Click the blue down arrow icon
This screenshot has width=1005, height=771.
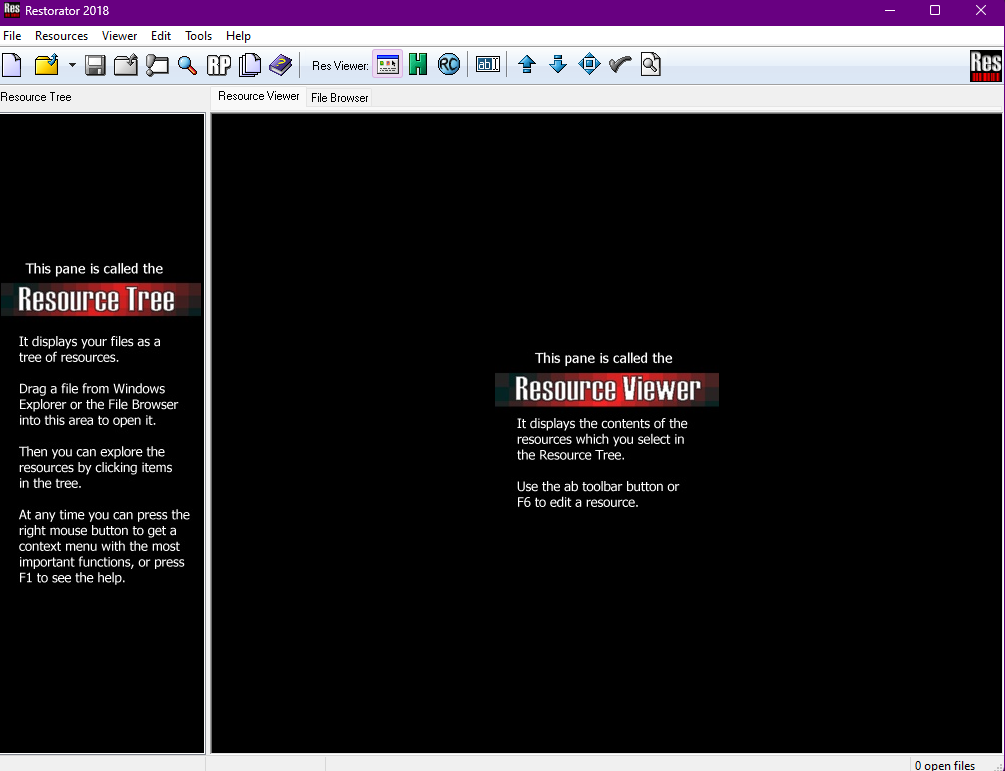coord(558,64)
